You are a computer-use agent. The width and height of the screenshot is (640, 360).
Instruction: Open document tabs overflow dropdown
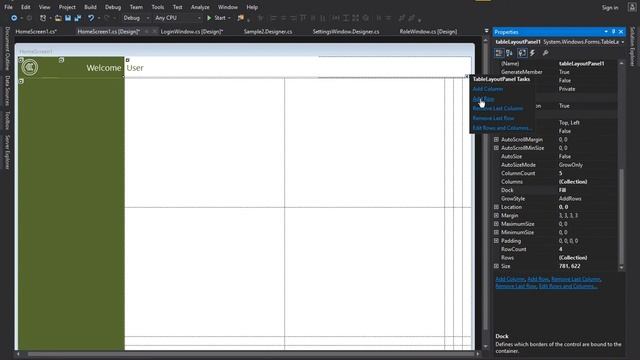(x=486, y=31)
